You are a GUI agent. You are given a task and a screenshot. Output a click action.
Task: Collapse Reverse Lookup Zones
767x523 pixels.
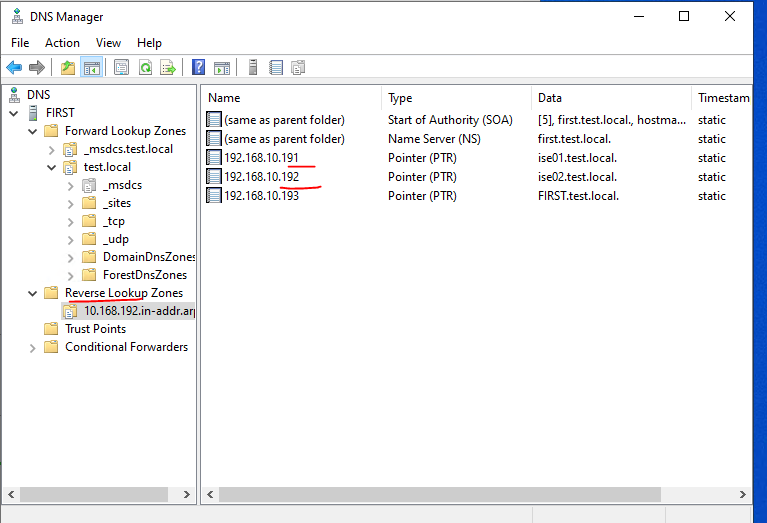click(x=32, y=294)
